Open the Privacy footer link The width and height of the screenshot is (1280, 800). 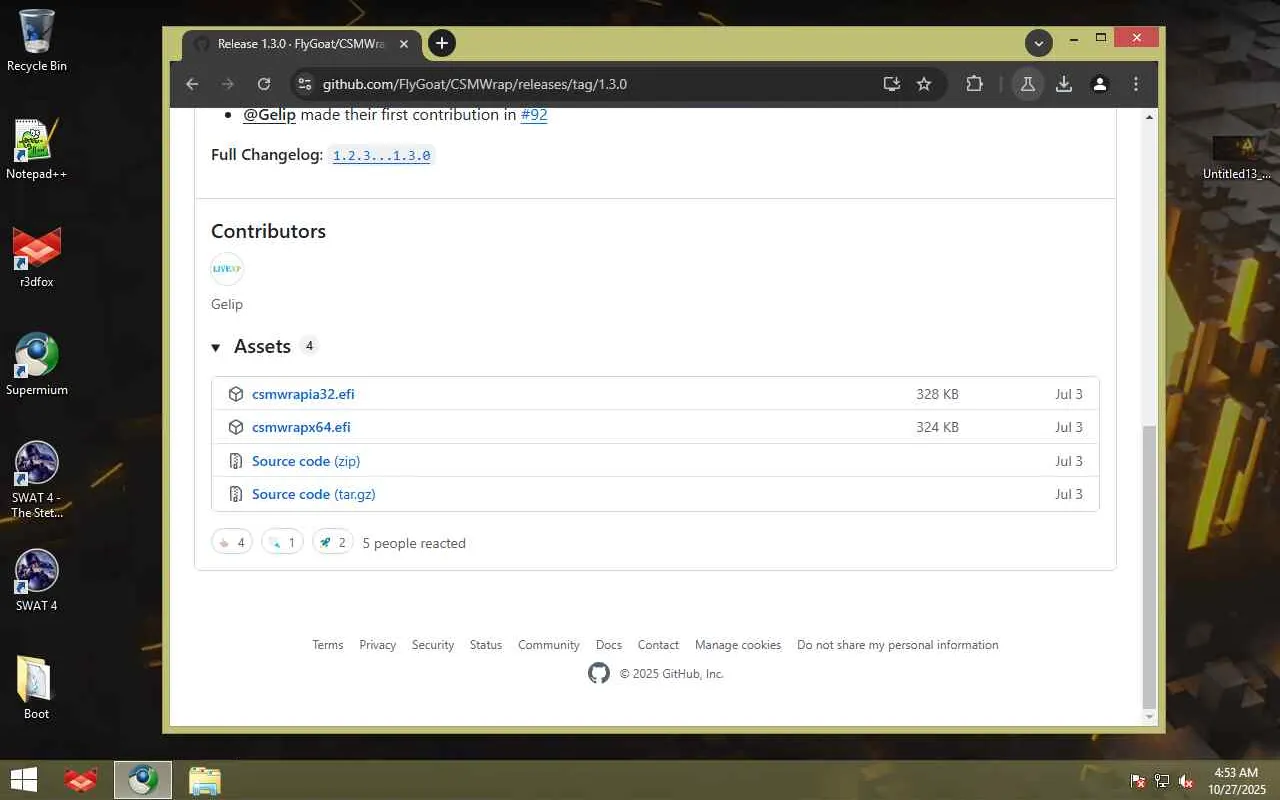(x=378, y=645)
